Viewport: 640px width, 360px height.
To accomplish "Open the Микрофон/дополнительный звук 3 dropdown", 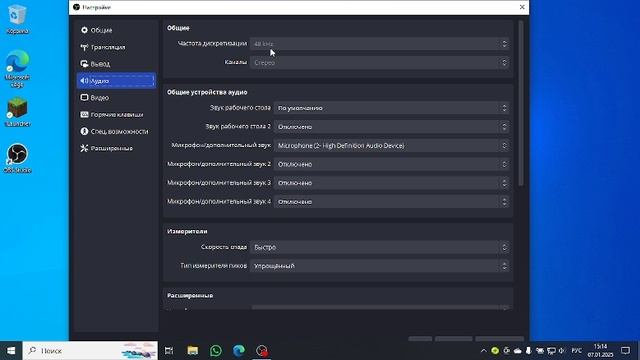I will click(x=391, y=183).
